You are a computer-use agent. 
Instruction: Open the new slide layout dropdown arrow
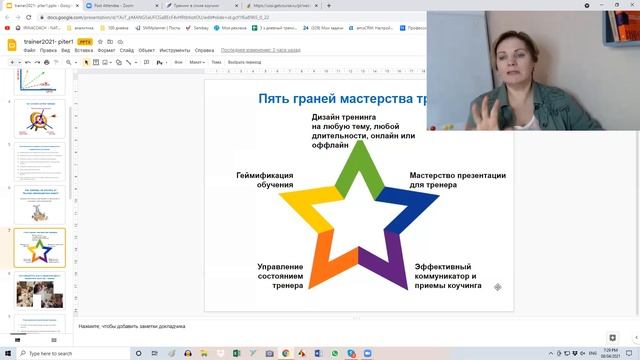[x=19, y=62]
